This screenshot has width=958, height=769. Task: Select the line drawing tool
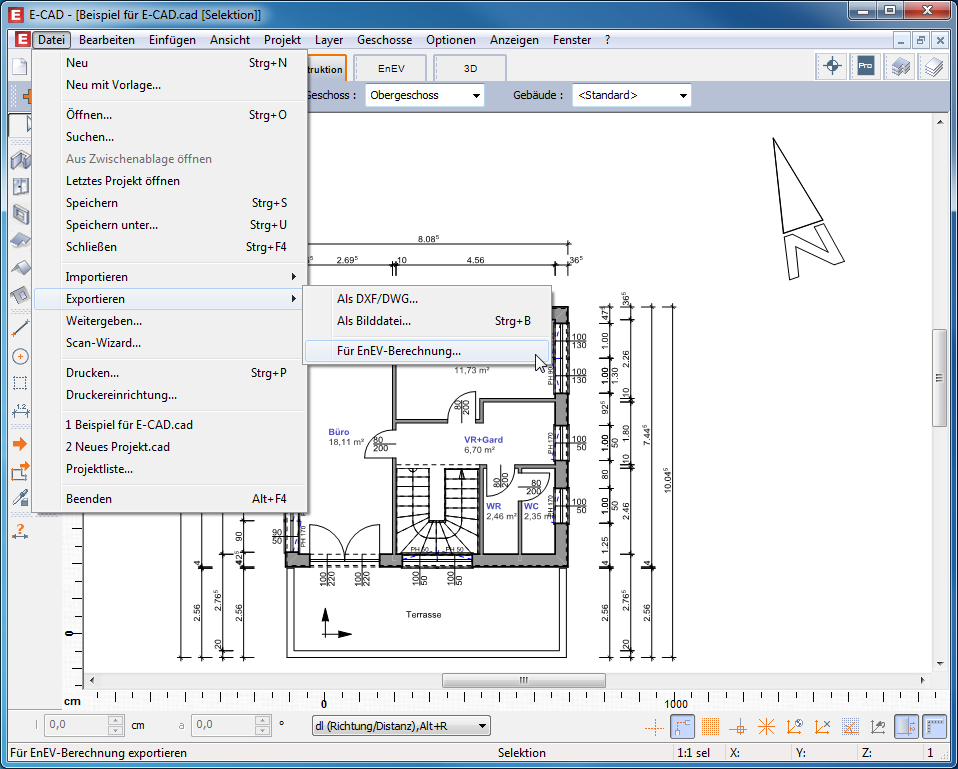[20, 328]
